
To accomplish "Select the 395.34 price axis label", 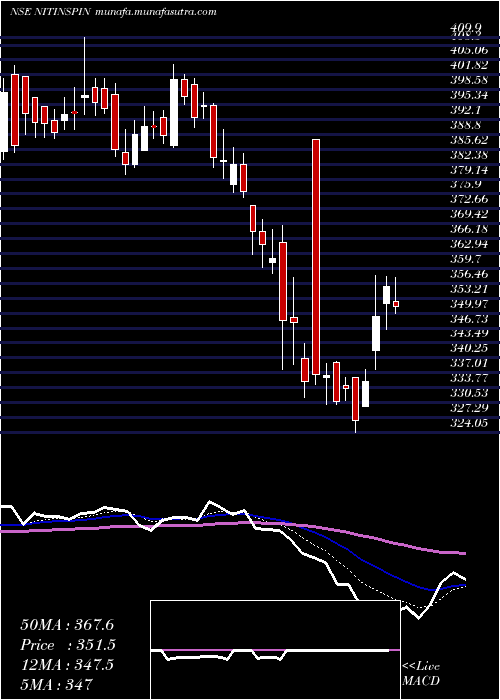I will (469, 95).
